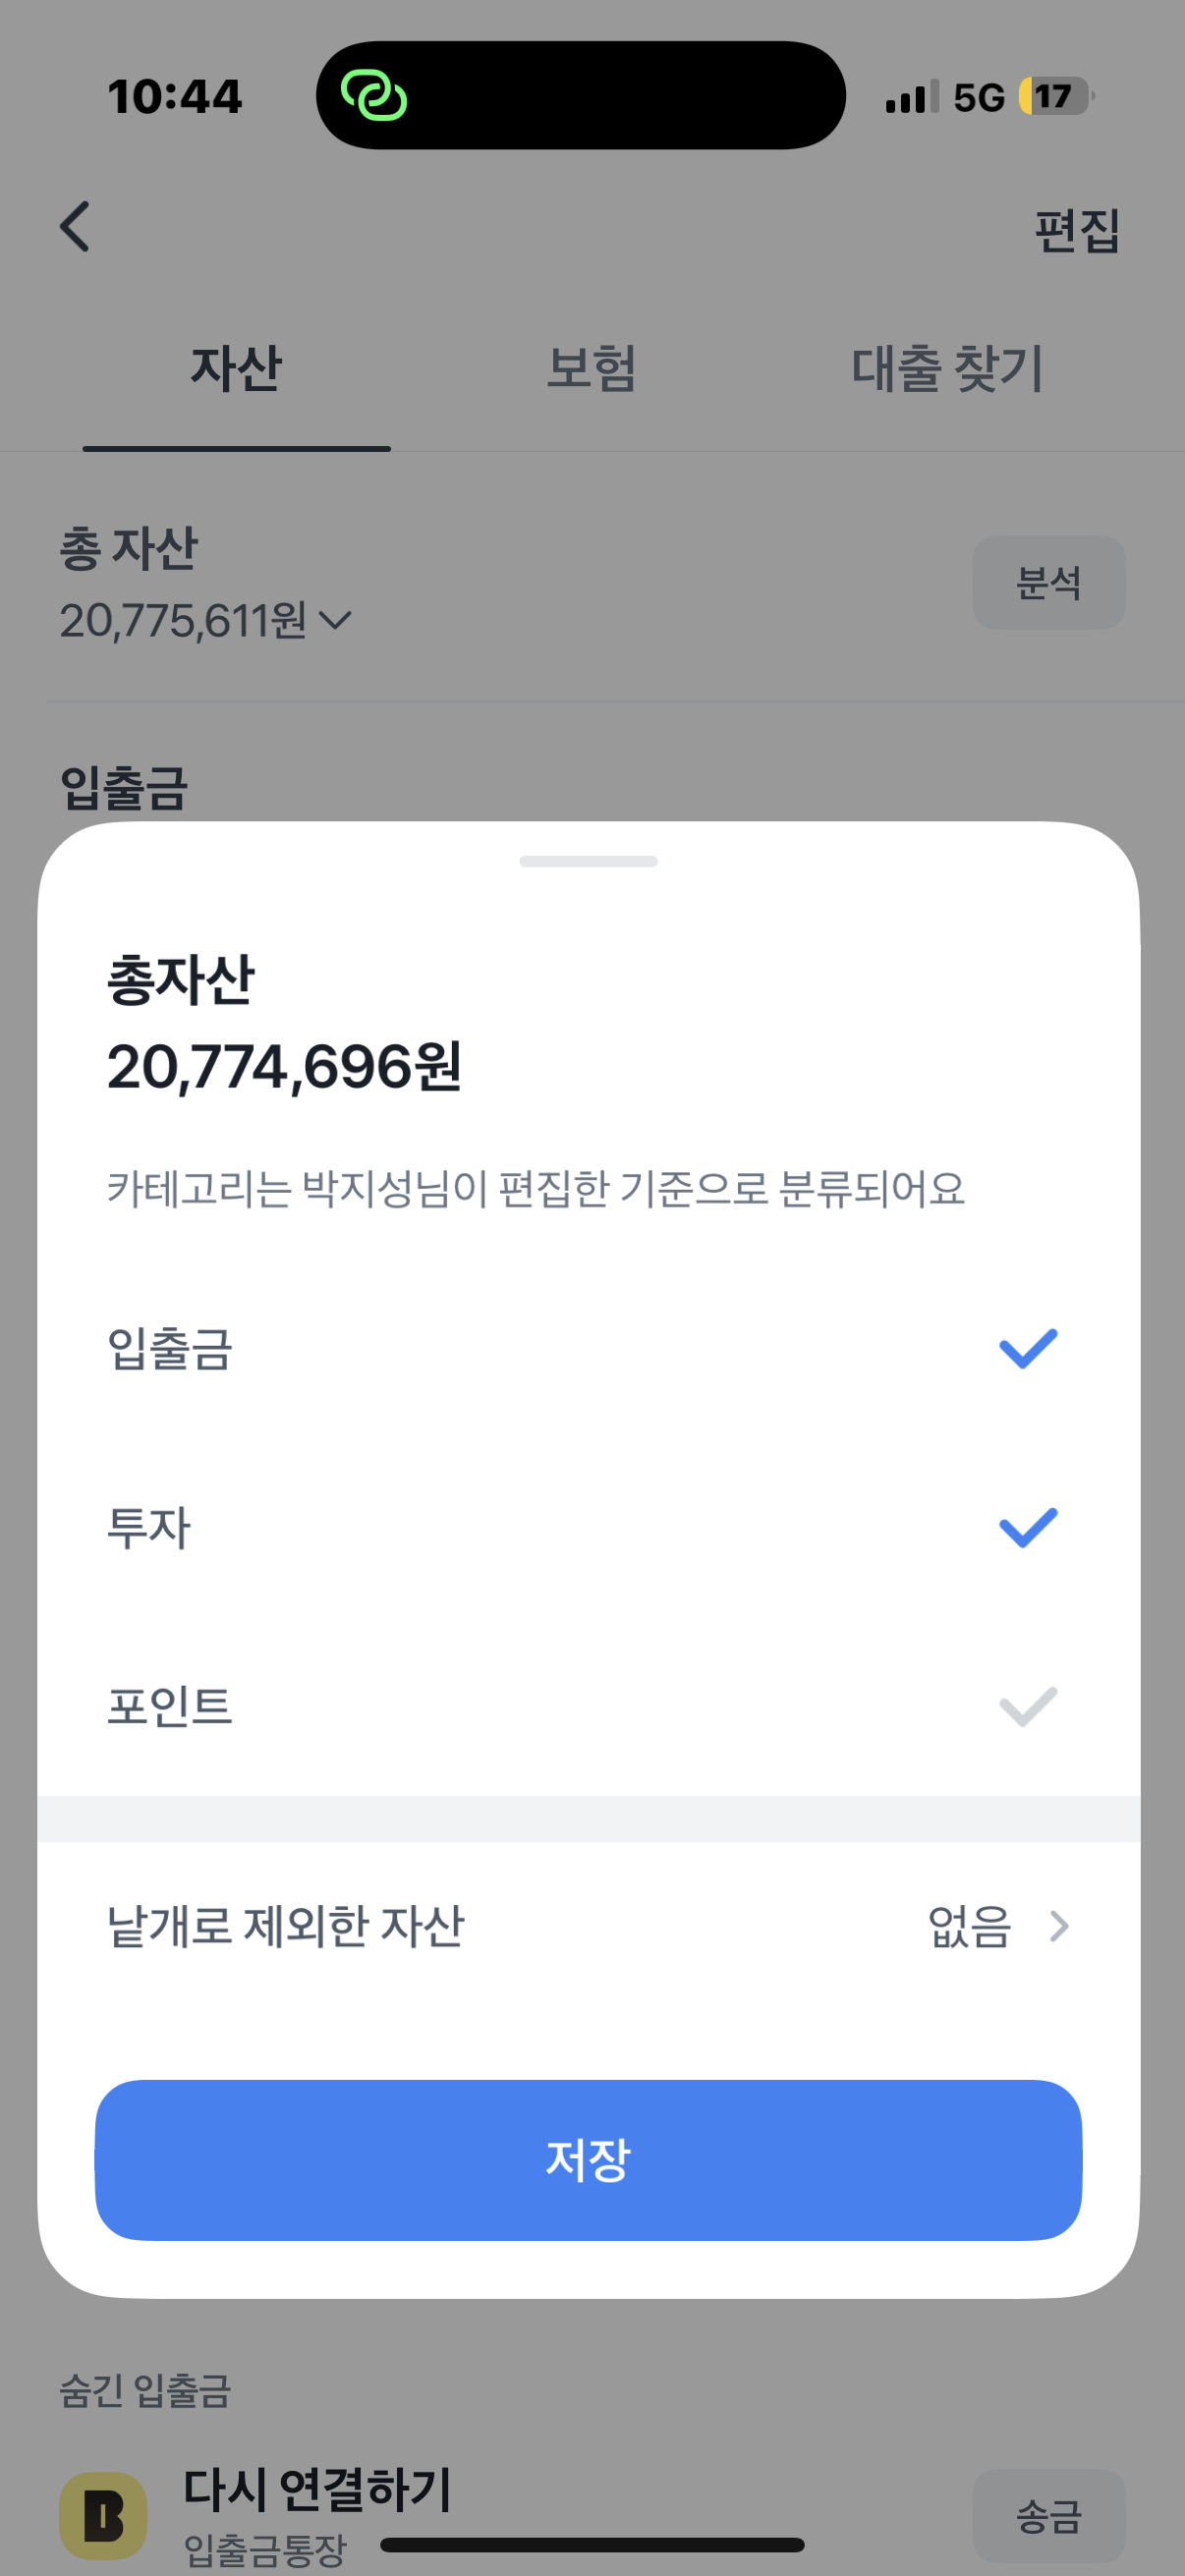
Task: Open the 없음 excluded assets setting
Action: click(x=970, y=1925)
